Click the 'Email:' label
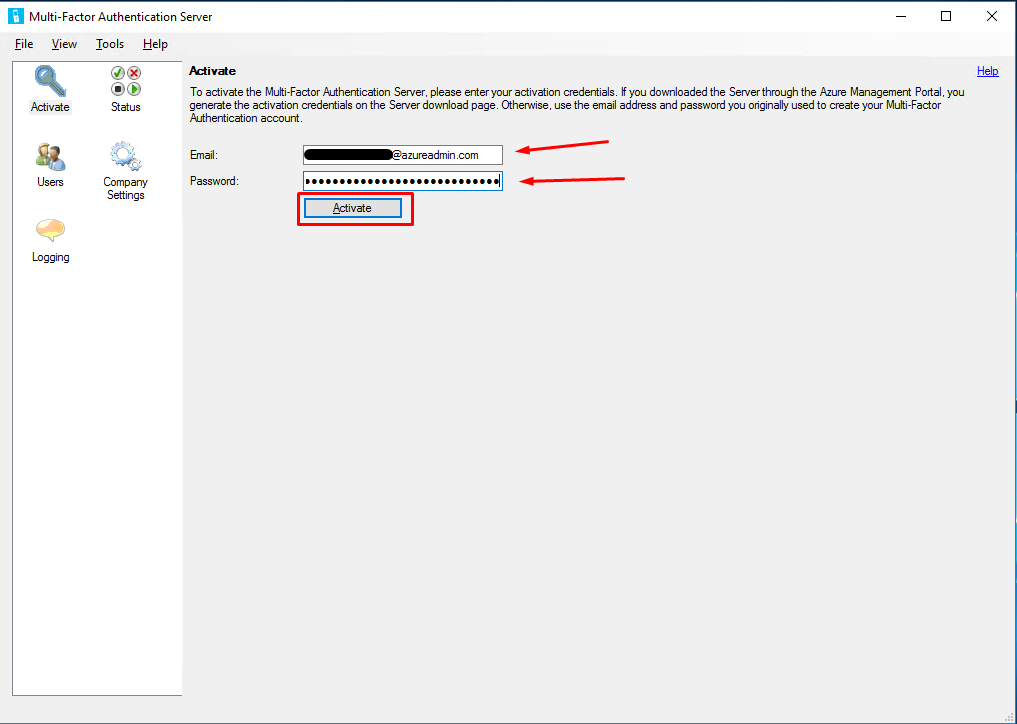 click(x=204, y=155)
